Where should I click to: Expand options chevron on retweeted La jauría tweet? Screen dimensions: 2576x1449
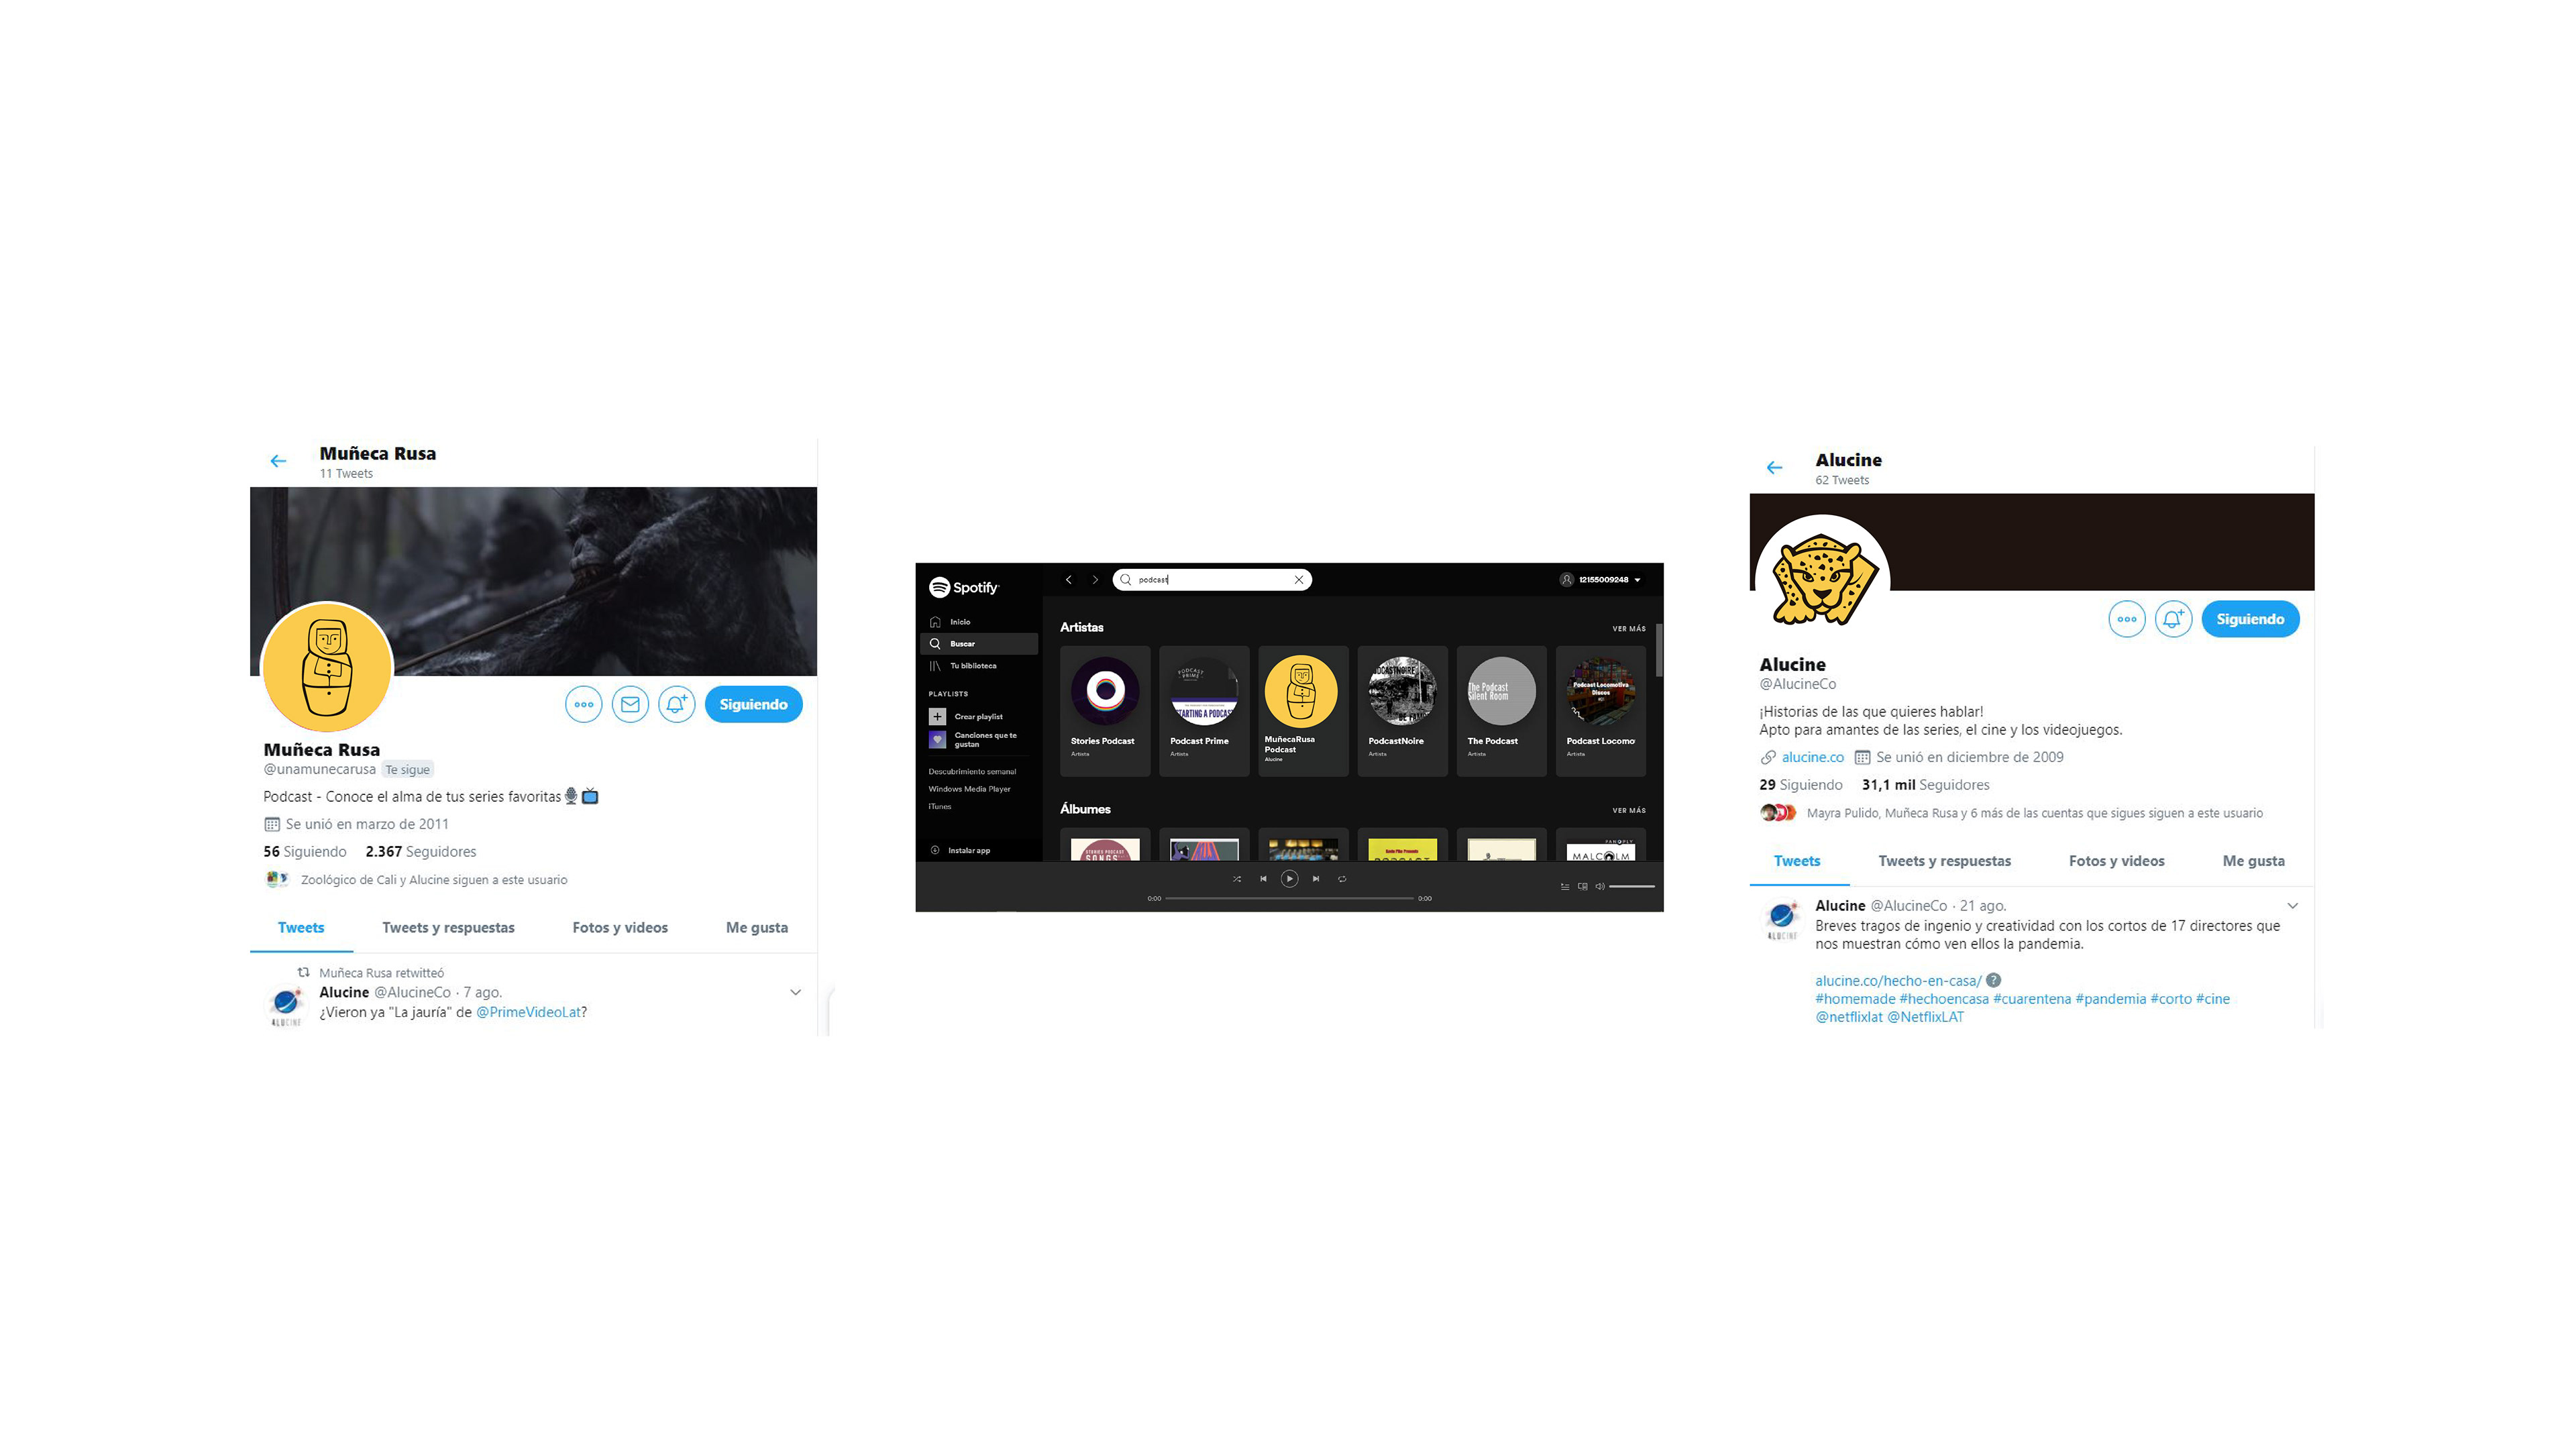coord(795,992)
